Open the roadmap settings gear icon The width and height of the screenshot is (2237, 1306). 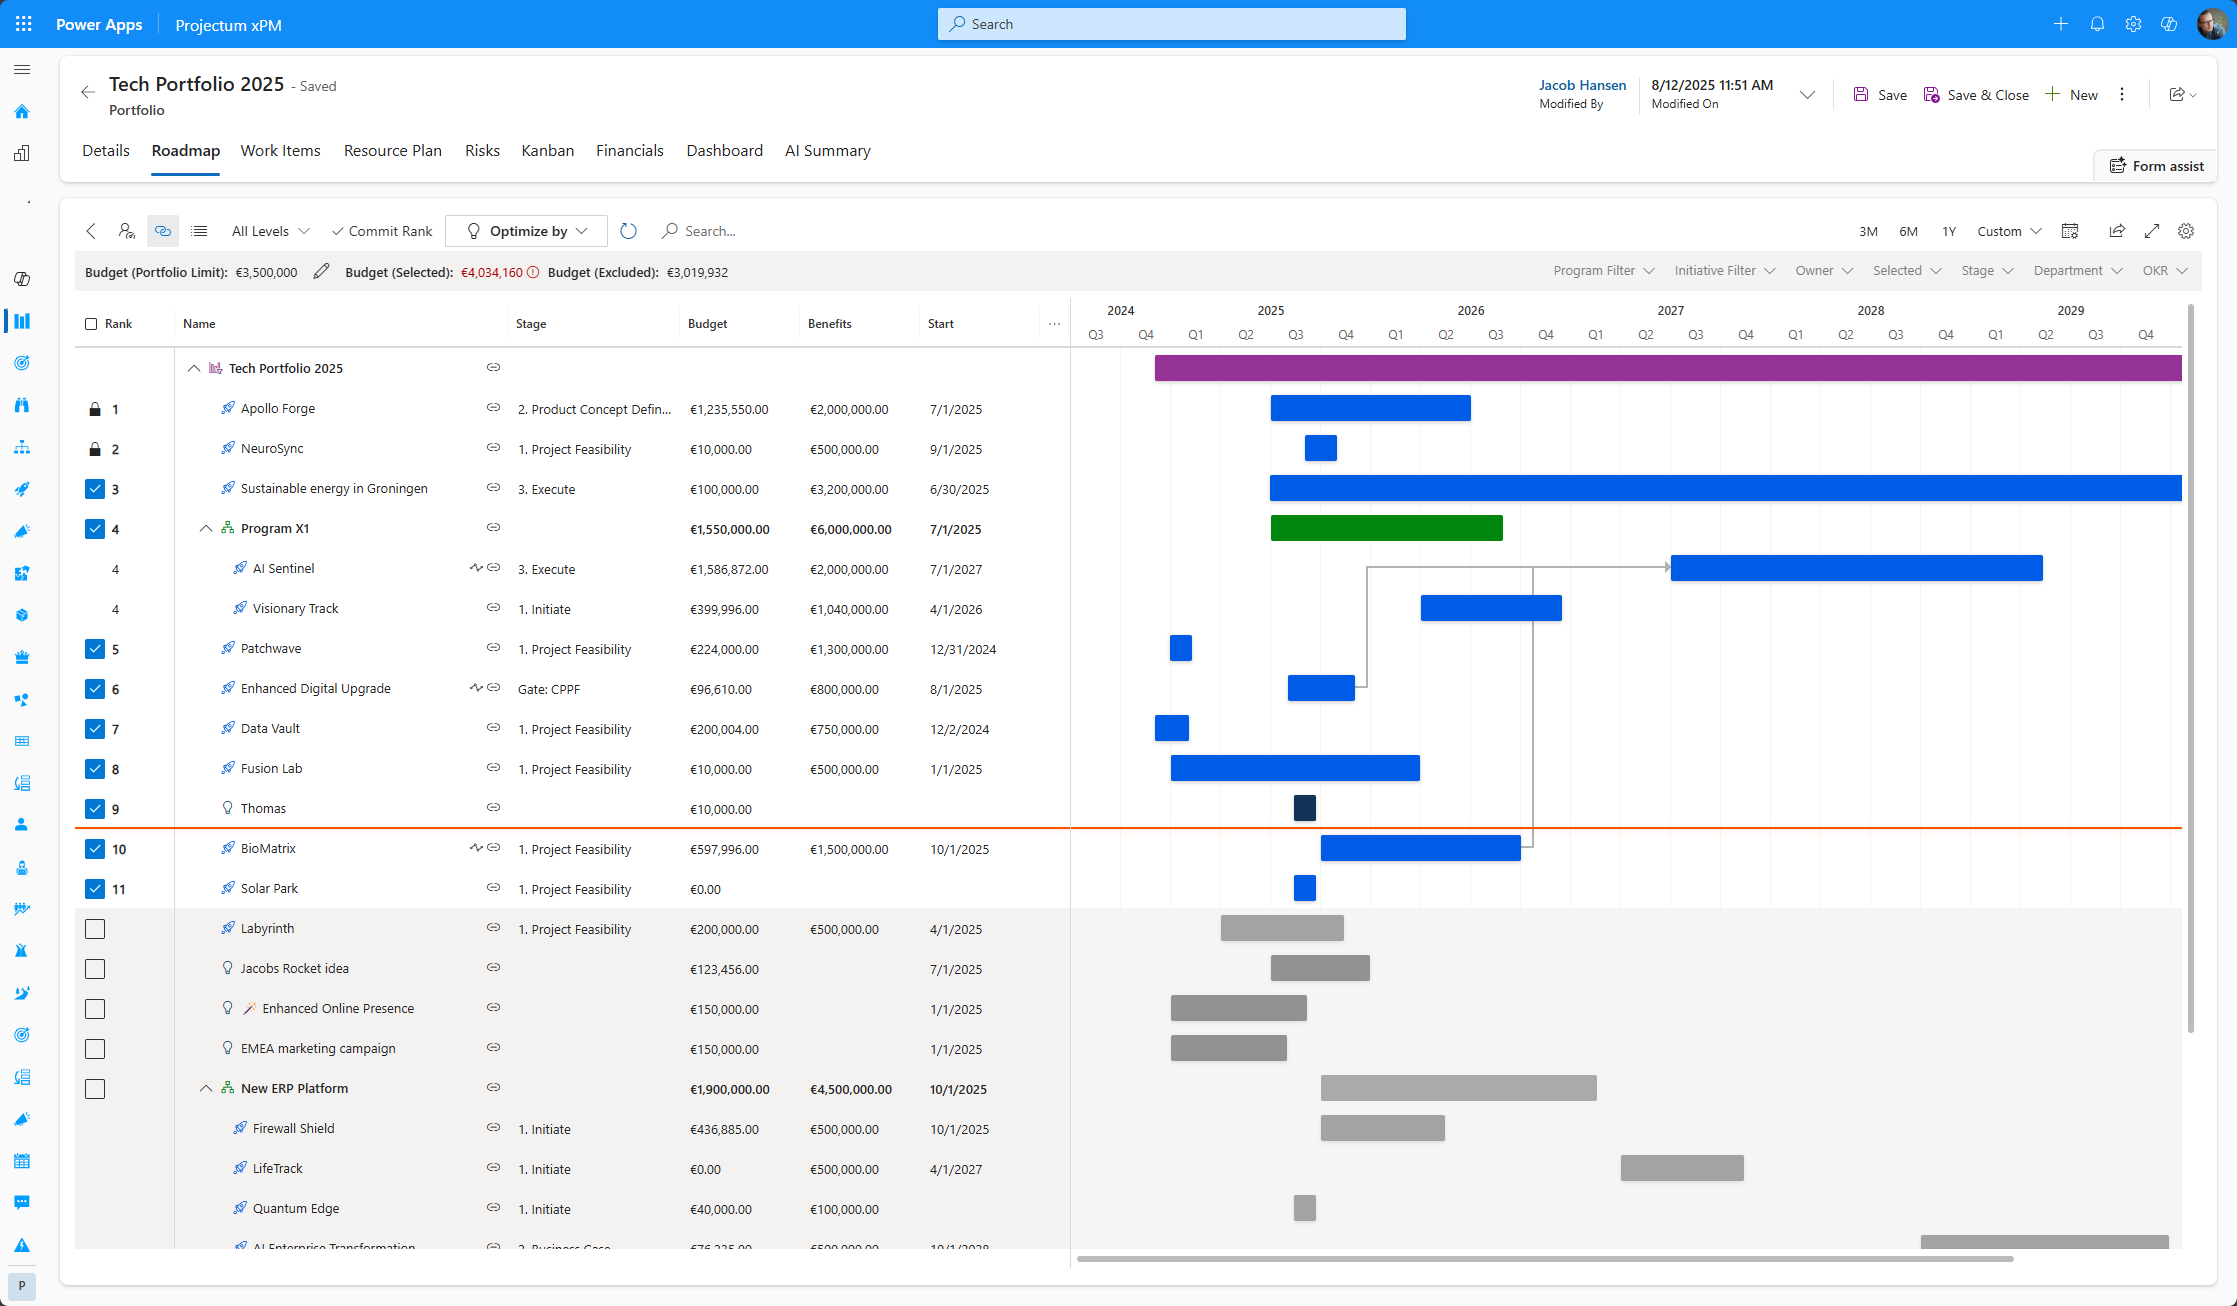[x=2186, y=231]
